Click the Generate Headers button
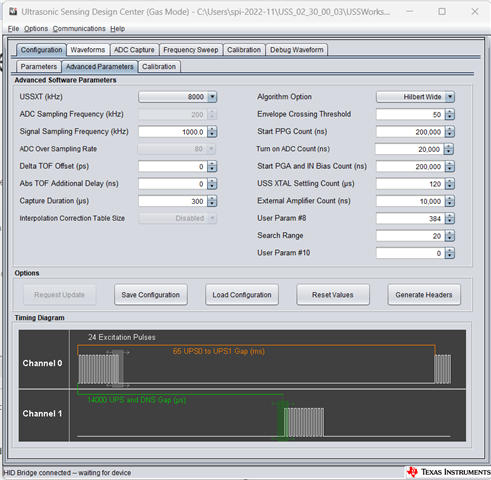 tap(424, 295)
